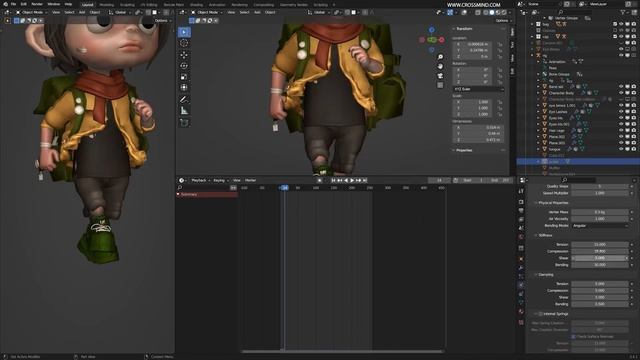Toggle Check Surface Normals checkbox
The height and width of the screenshot is (360, 640).
(574, 337)
